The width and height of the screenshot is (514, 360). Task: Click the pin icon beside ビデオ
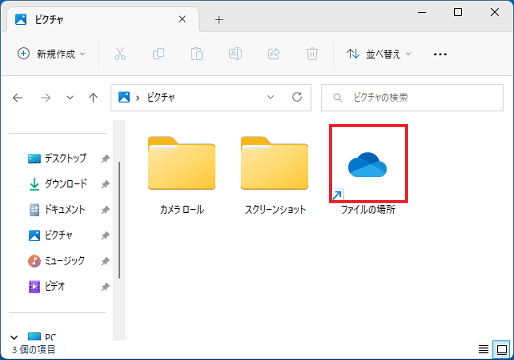tap(105, 287)
